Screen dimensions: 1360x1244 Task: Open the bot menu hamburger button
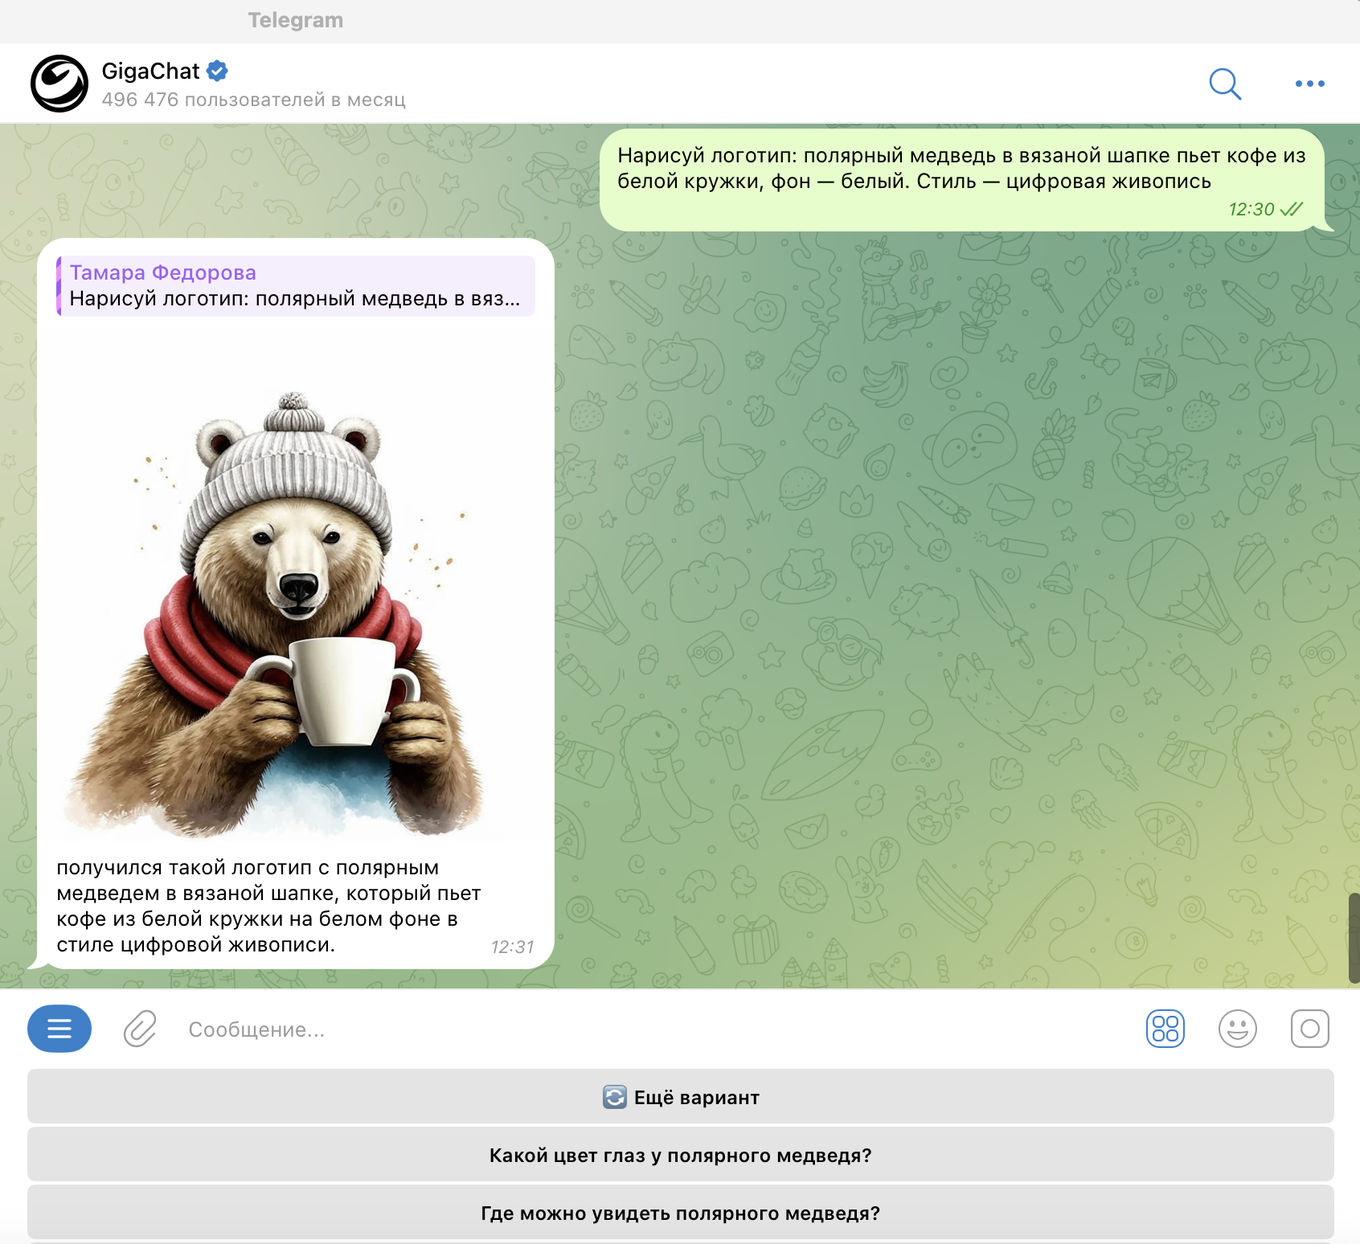pos(59,1029)
